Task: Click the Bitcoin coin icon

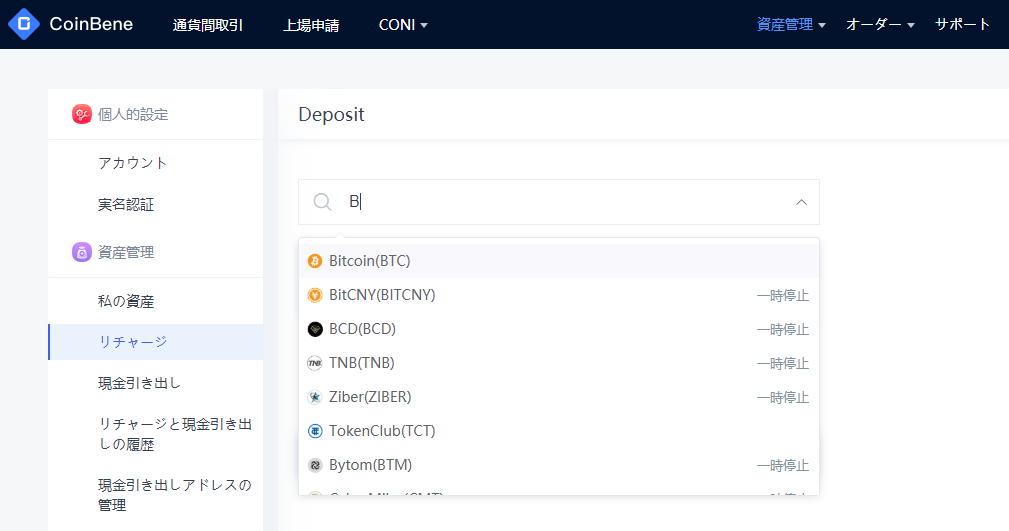Action: click(x=315, y=261)
